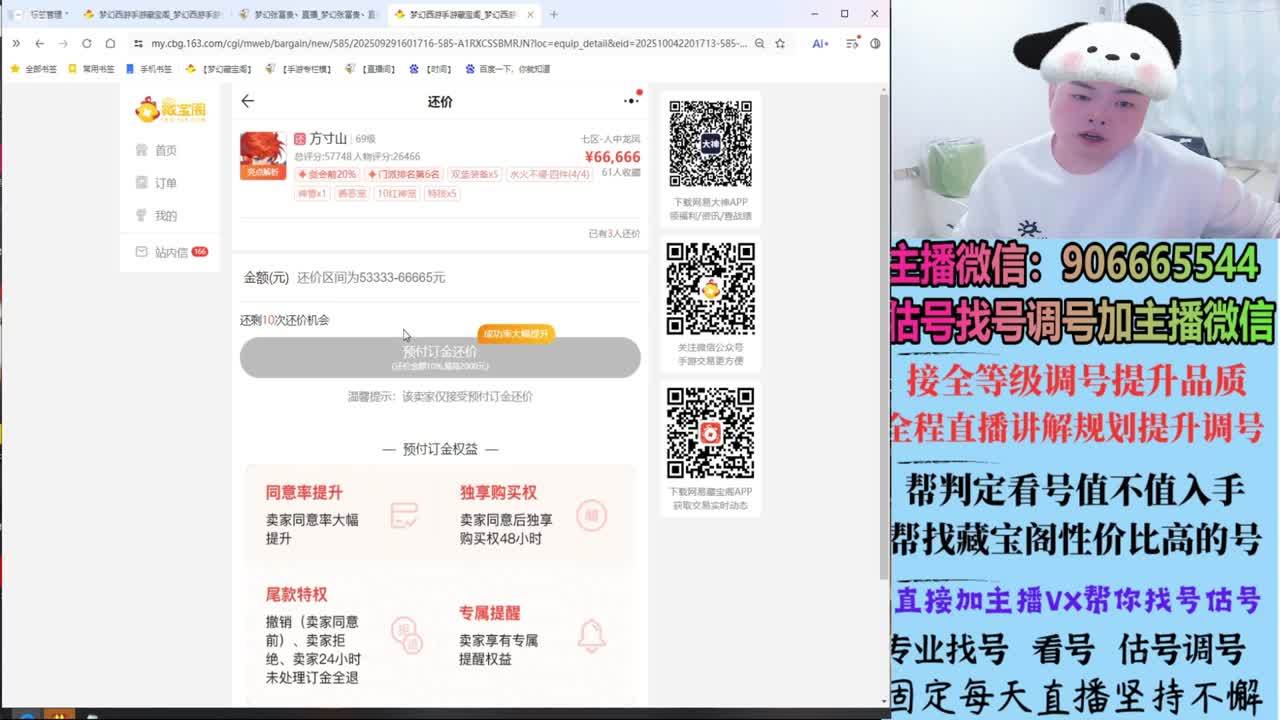Click the AI assistant toolbar icon
Viewport: 1280px width, 720px height.
820,43
